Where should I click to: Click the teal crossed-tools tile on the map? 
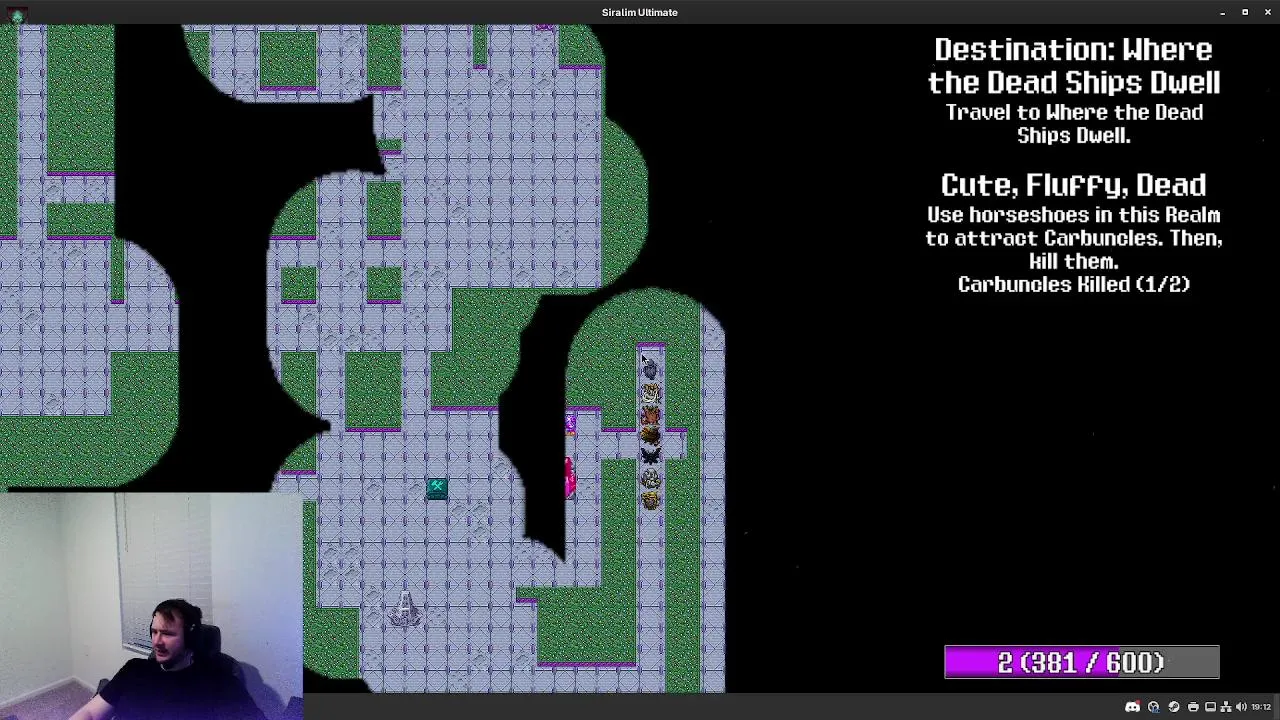tap(437, 488)
